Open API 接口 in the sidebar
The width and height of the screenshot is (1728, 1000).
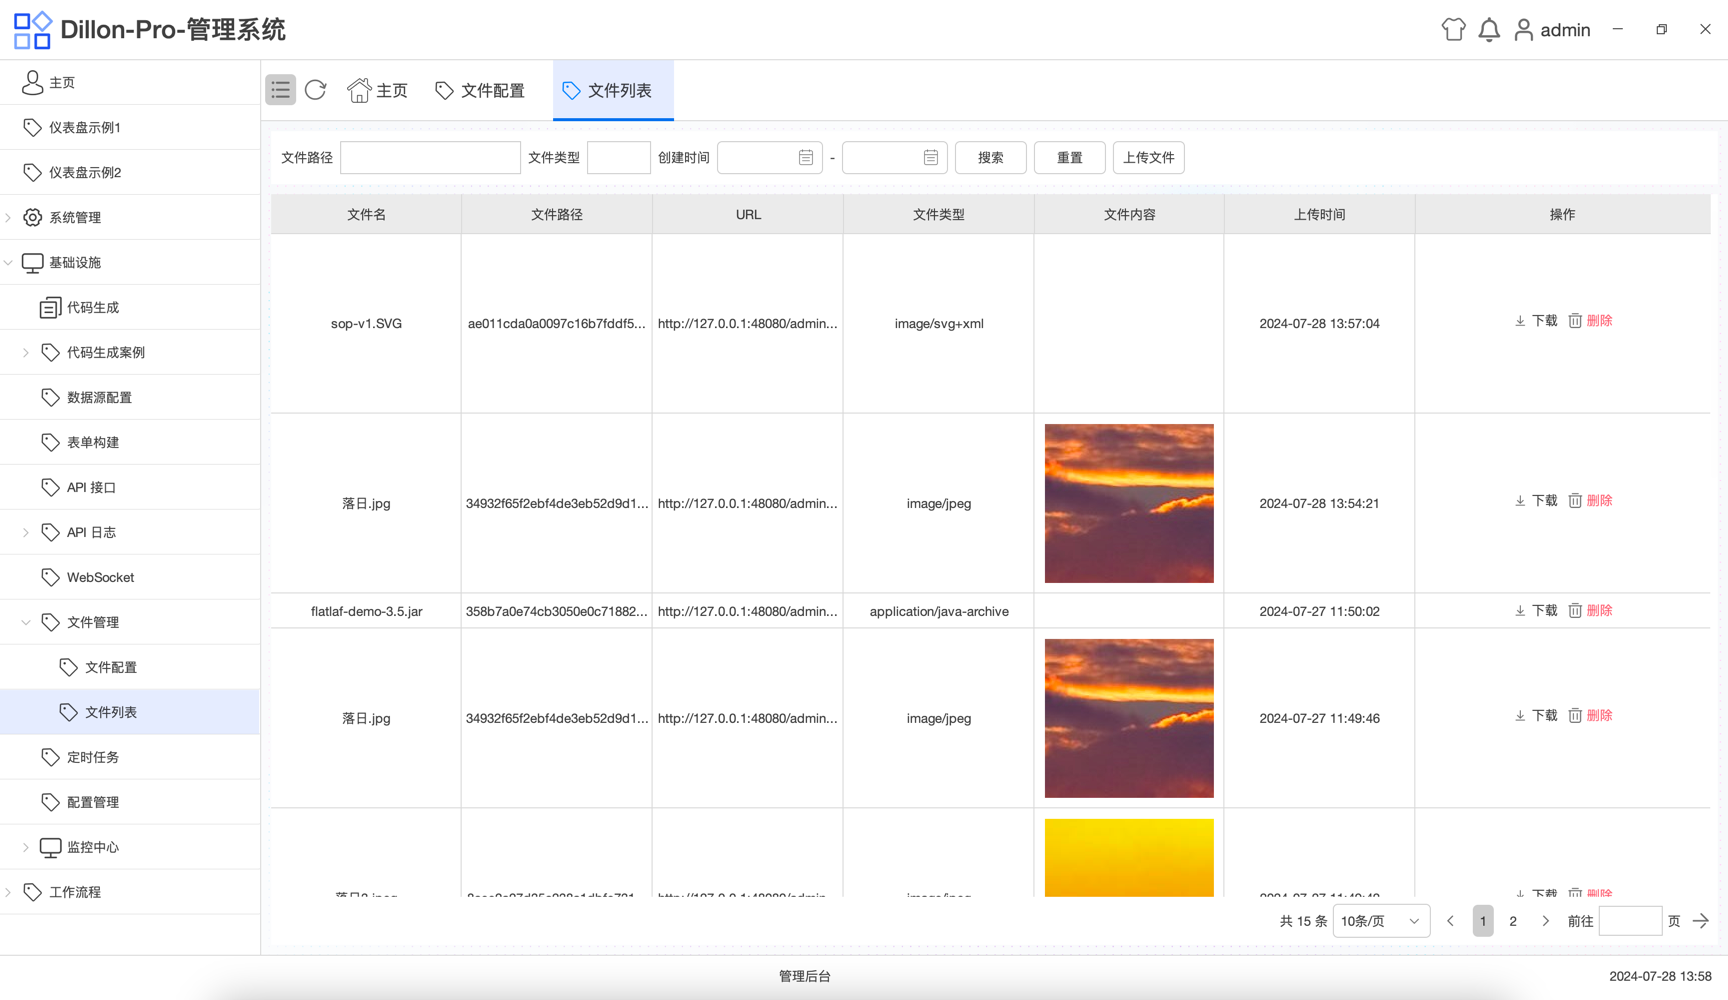pyautogui.click(x=130, y=487)
